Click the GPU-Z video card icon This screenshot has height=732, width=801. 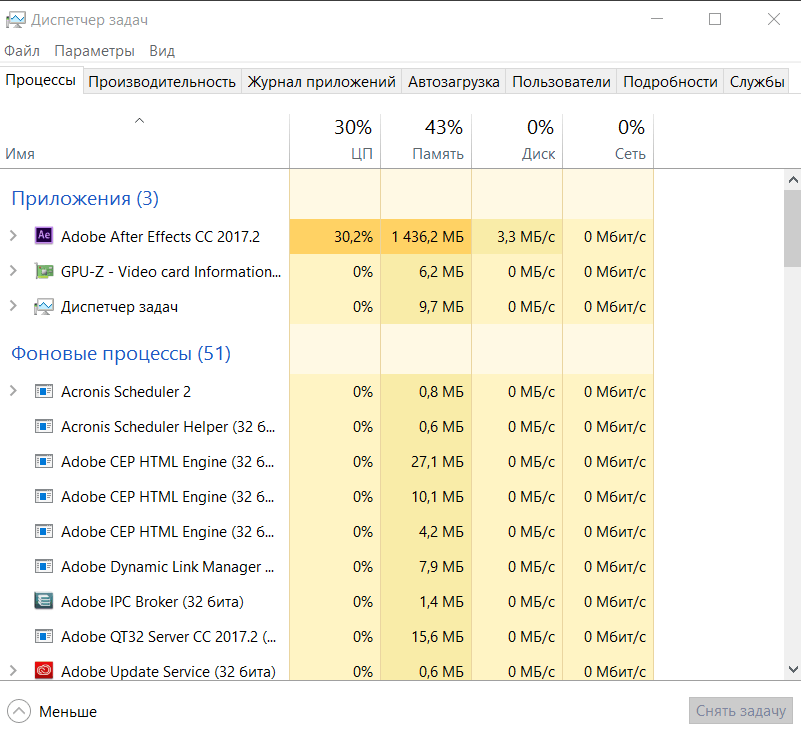point(44,271)
